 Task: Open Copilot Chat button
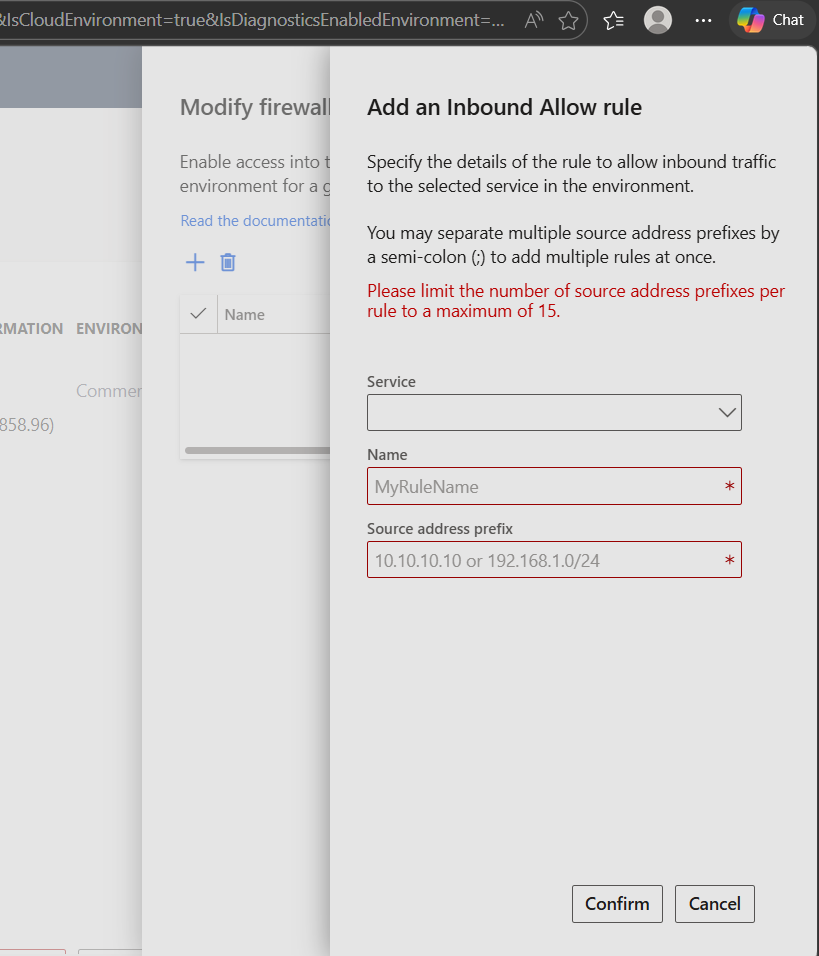coord(771,20)
